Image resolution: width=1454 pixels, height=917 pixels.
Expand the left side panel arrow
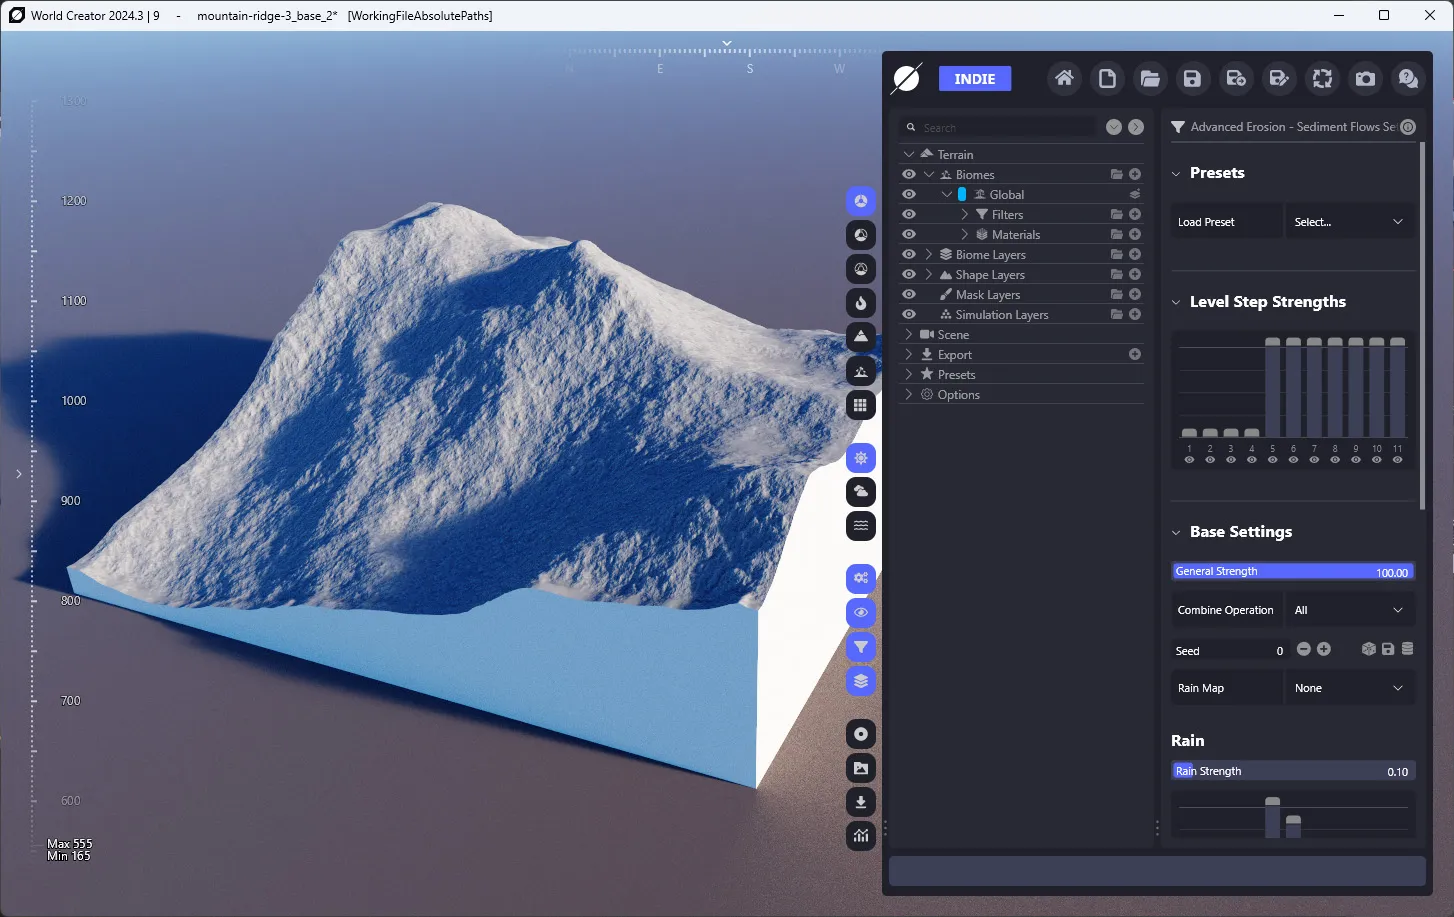coord(18,474)
